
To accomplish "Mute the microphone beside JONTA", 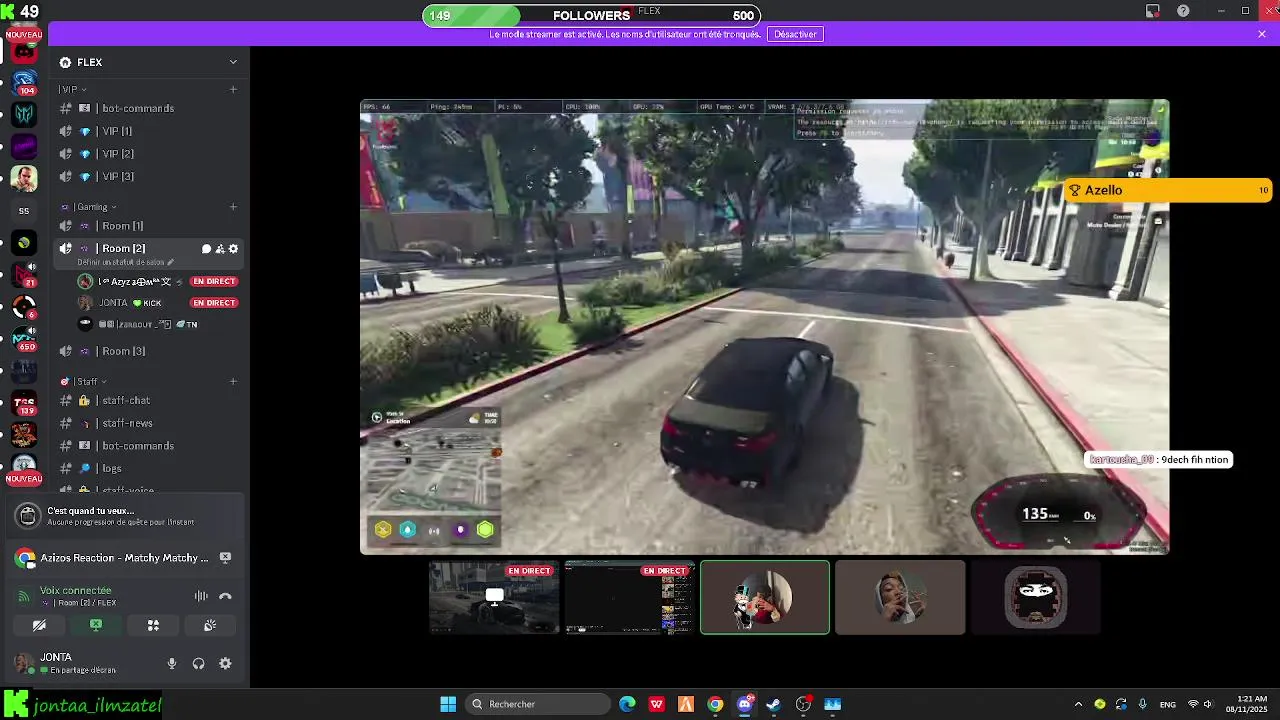I will pos(172,663).
